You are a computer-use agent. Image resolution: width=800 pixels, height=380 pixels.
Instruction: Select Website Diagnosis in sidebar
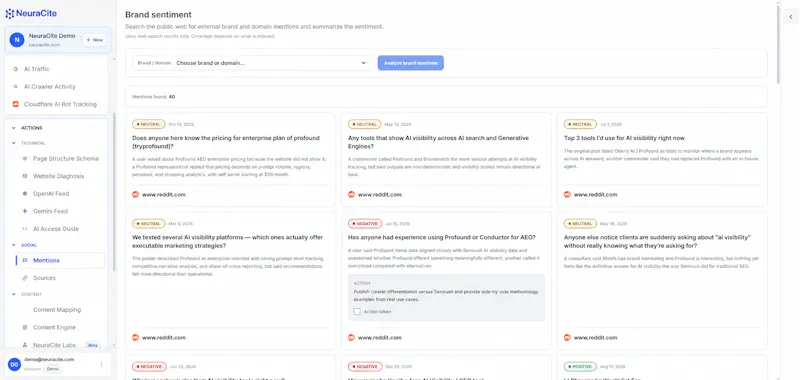(60, 176)
